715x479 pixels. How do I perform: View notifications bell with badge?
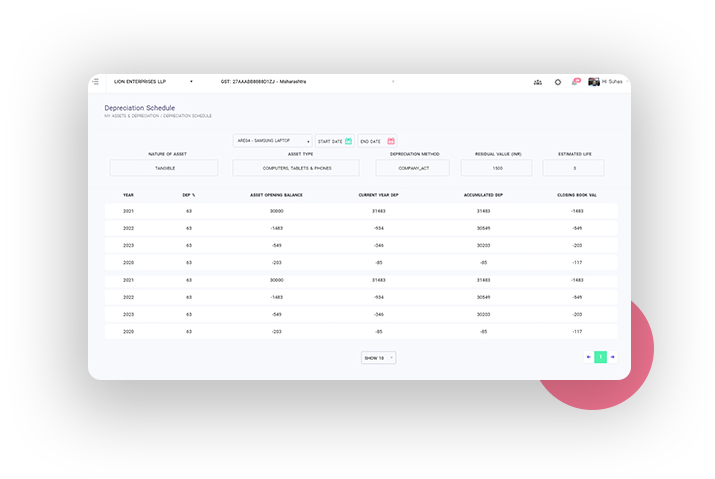(576, 81)
